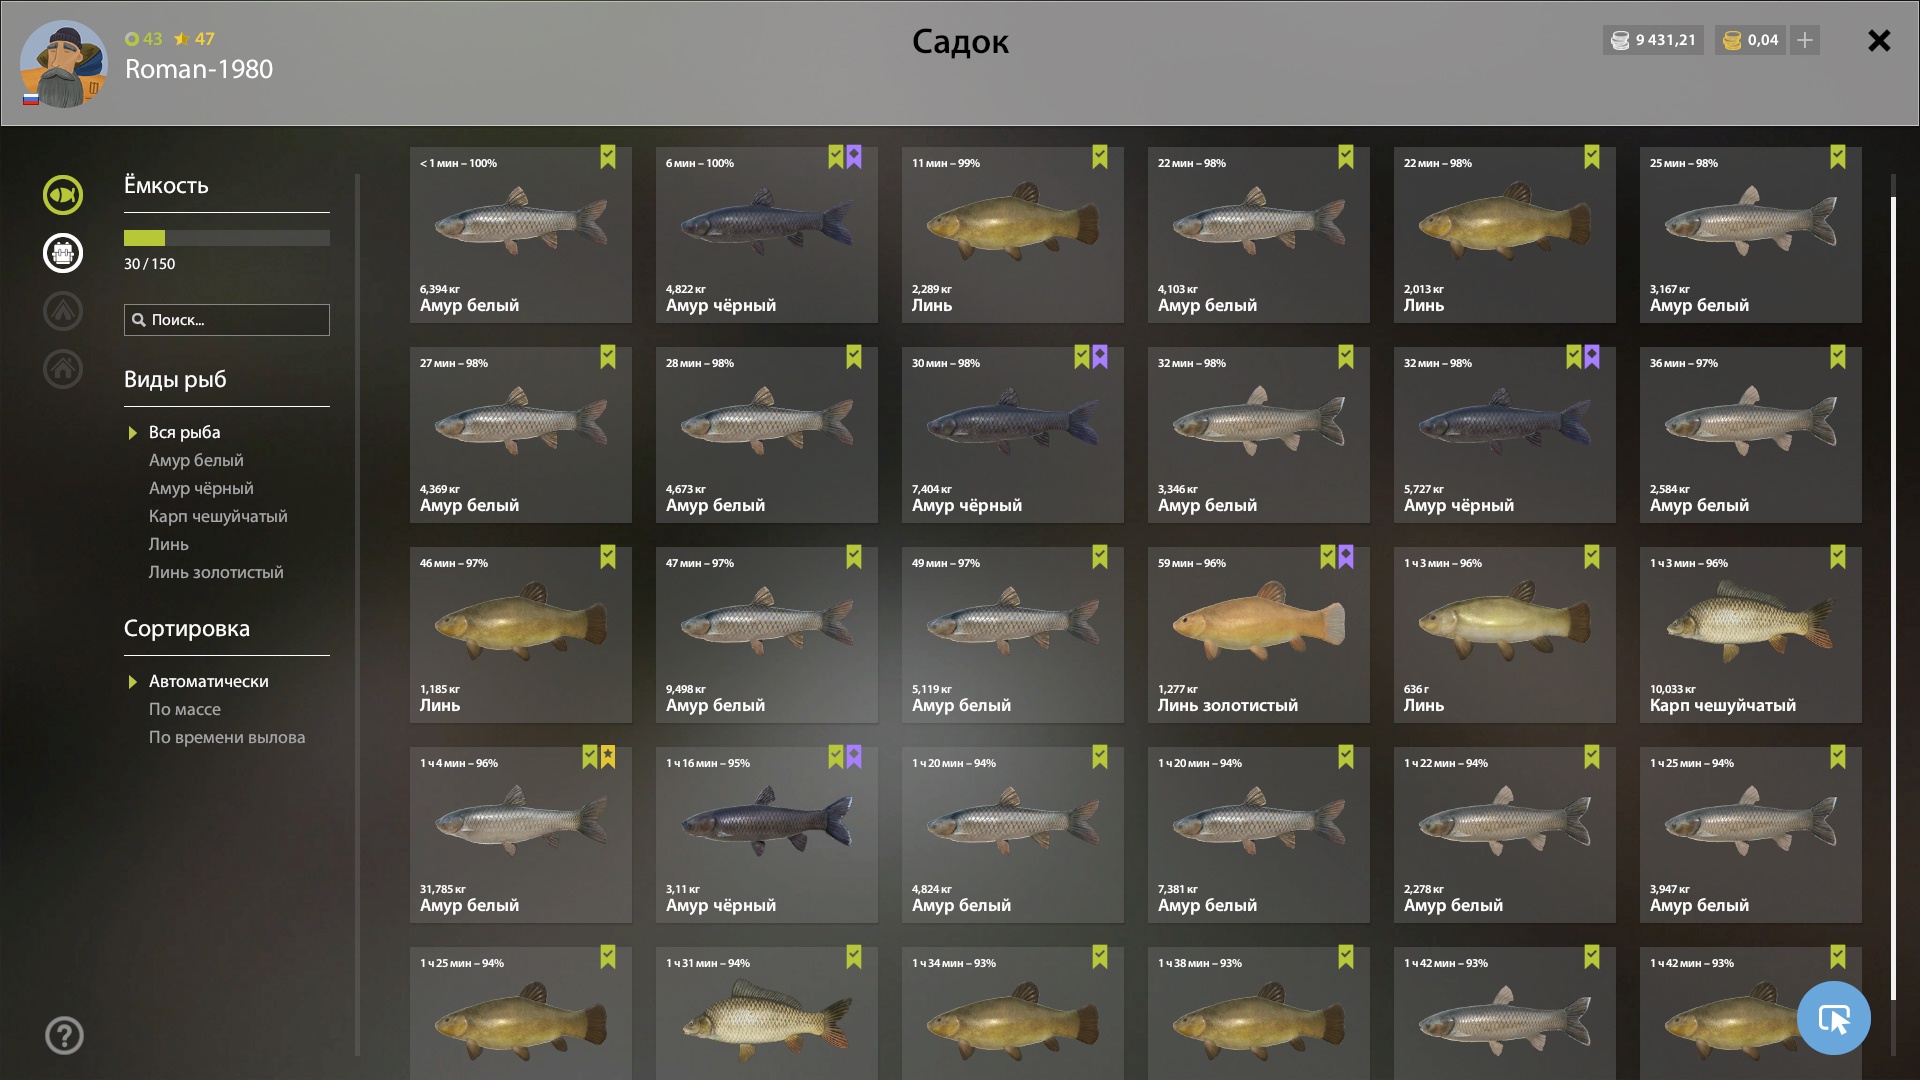Click the blue cursor overlay button
1920x1080 pixels.
(x=1833, y=1018)
